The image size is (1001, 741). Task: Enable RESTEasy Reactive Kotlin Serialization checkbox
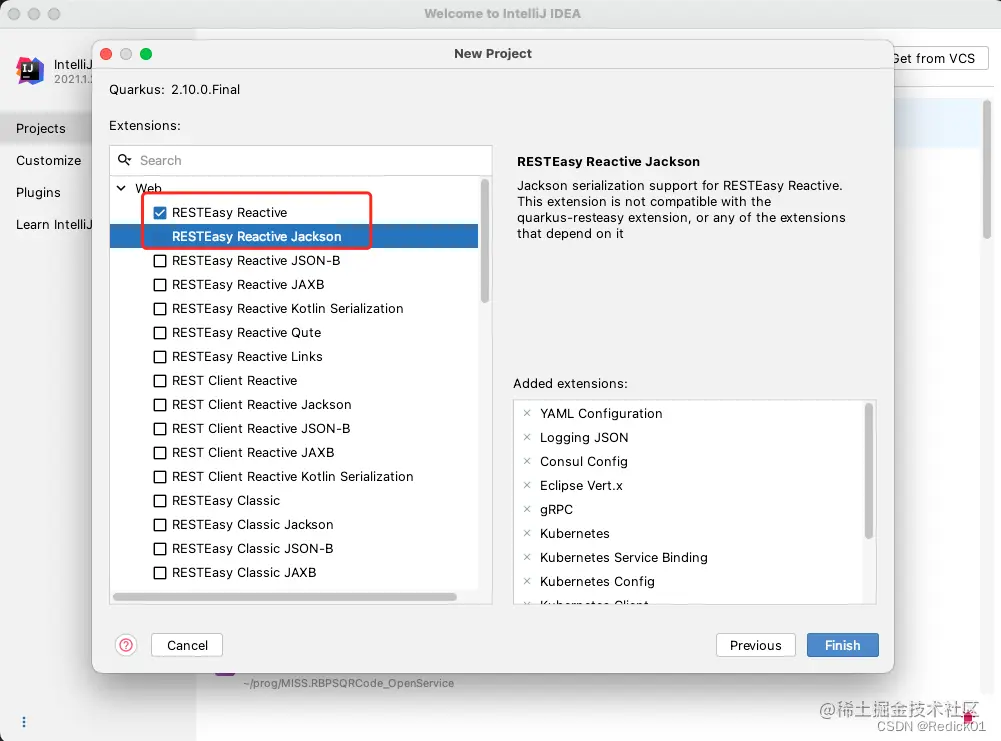pos(160,308)
